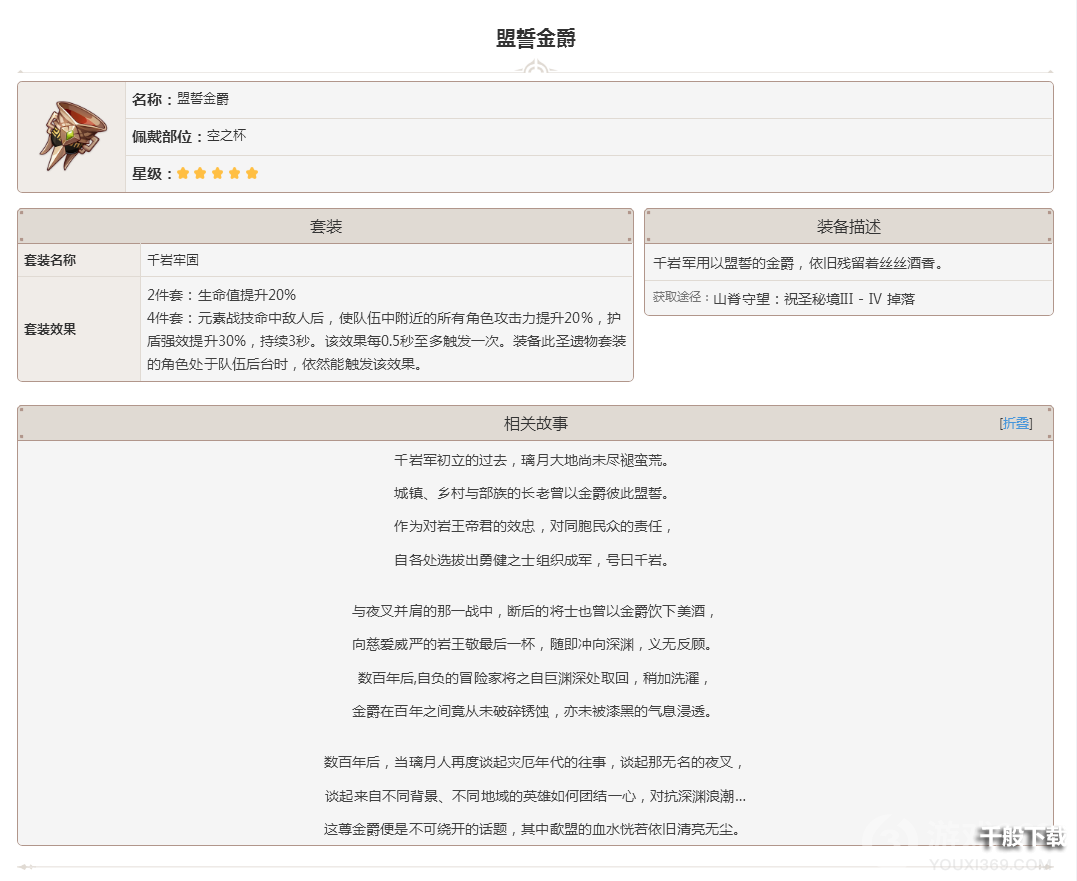The height and width of the screenshot is (881, 1077).
Task: Open the 千岩牢固 set name
Action: pos(173,260)
